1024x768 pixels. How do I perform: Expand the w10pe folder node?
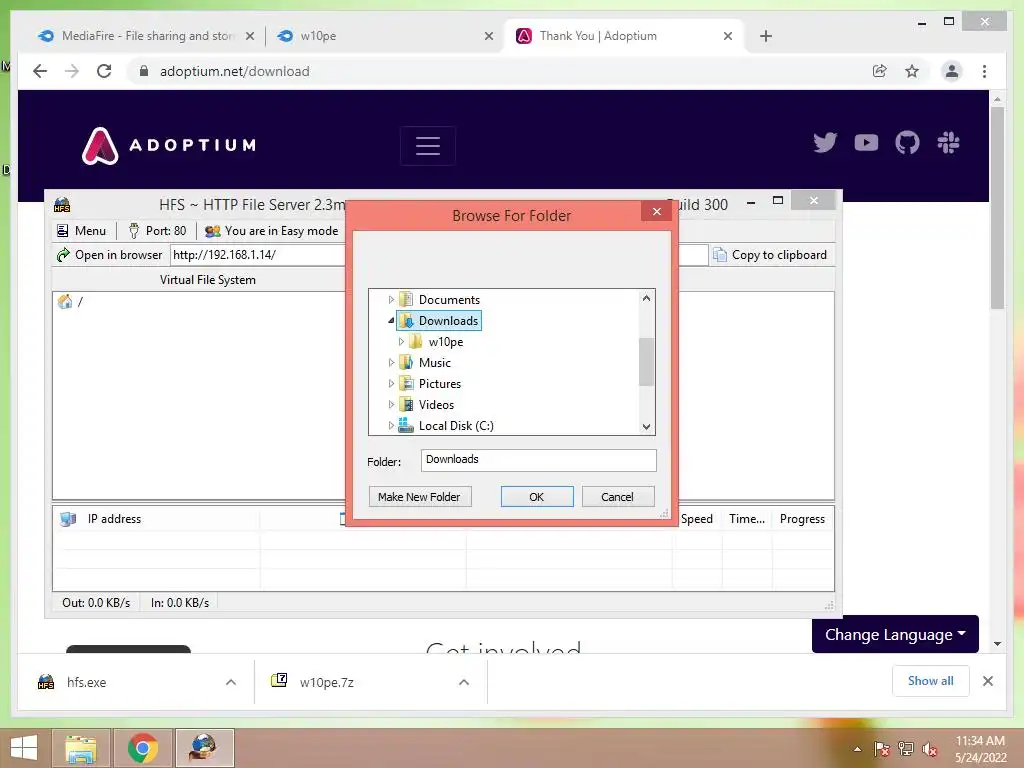pos(401,342)
